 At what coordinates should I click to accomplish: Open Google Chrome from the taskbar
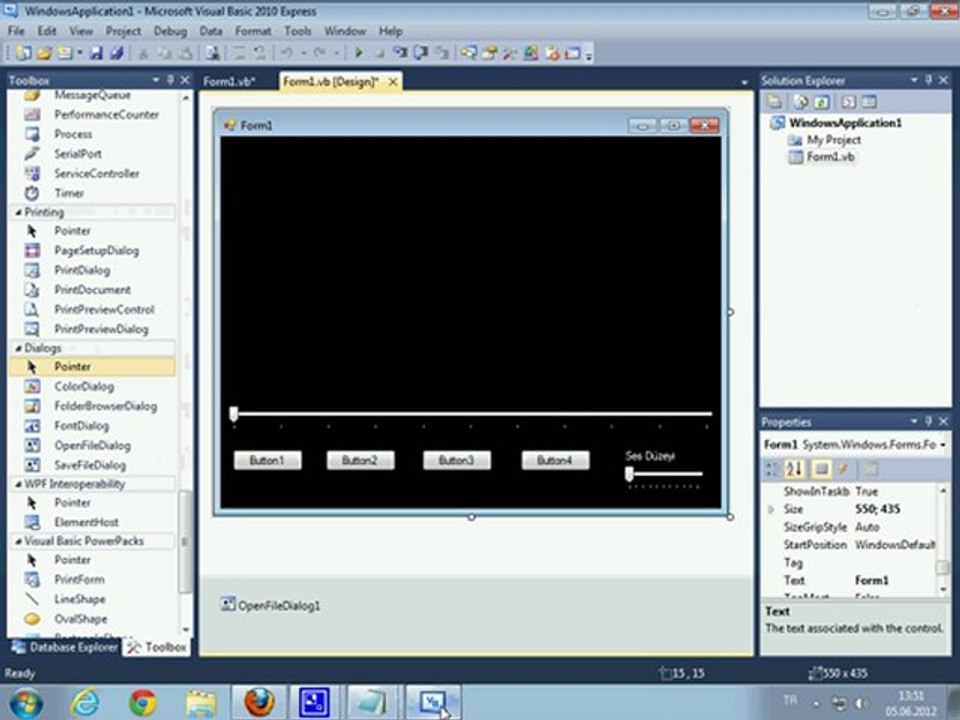pyautogui.click(x=142, y=702)
